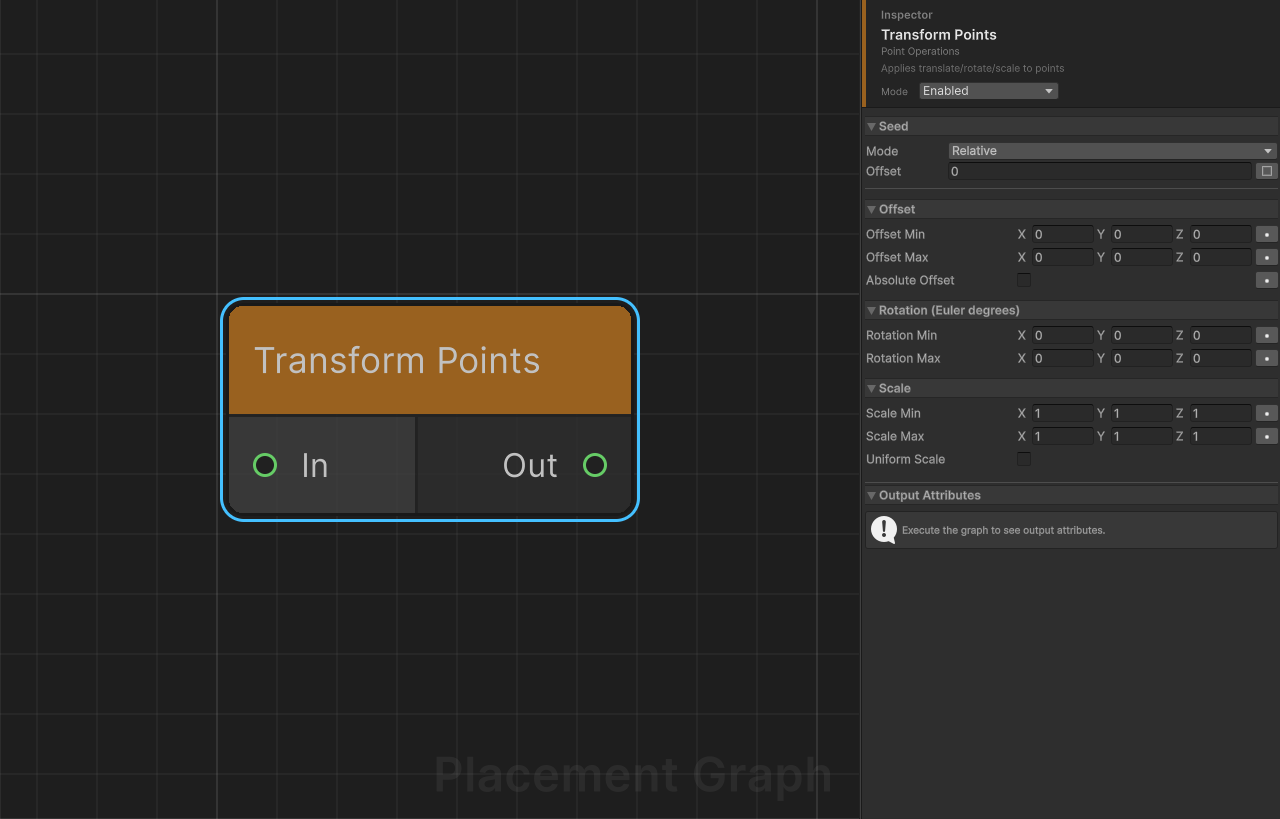This screenshot has width=1280, height=819.
Task: Open the Seed Mode dropdown showing Relative
Action: click(x=1112, y=151)
